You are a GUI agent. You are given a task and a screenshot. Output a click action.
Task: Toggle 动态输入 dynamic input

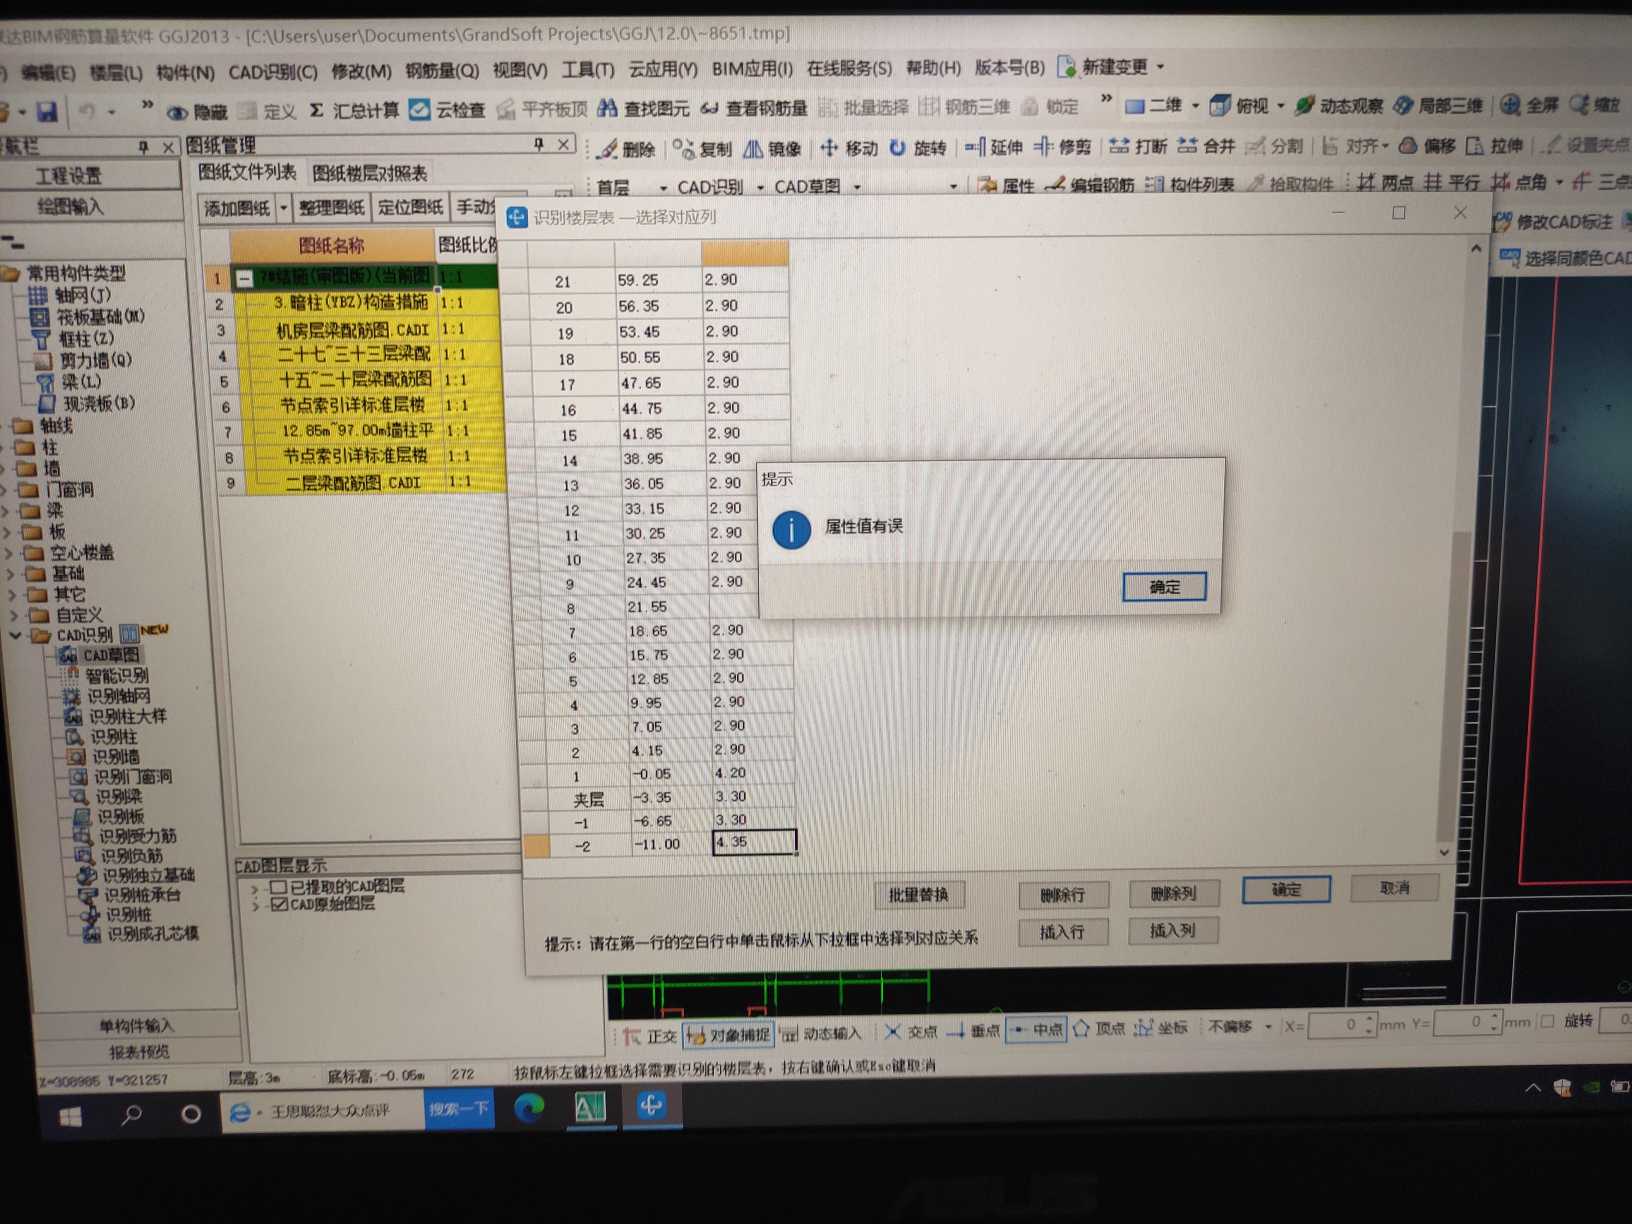[820, 1034]
